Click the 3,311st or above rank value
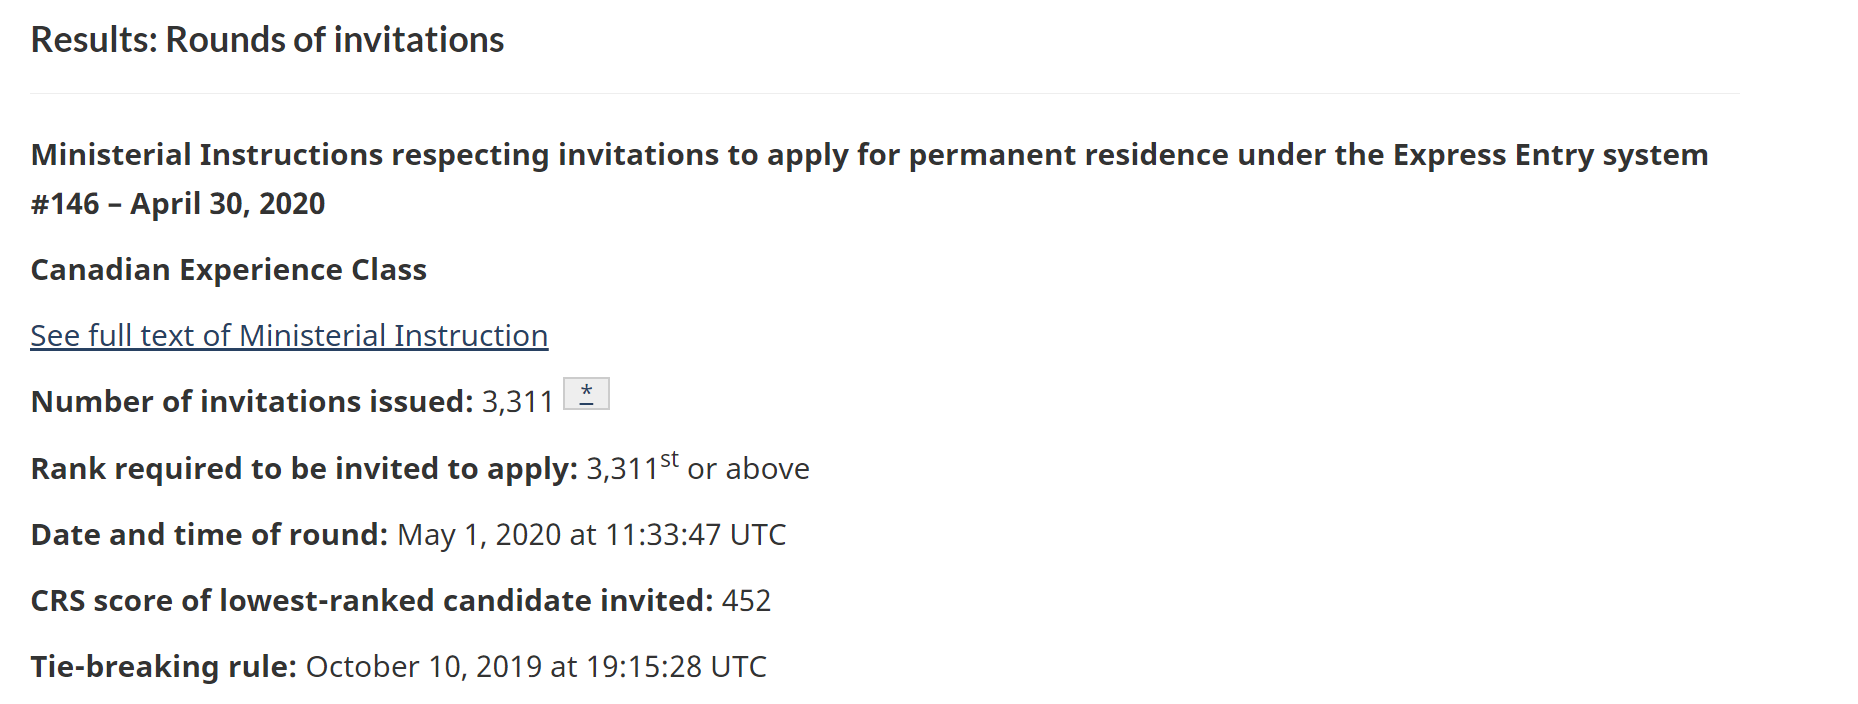This screenshot has width=1858, height=704. 697,469
